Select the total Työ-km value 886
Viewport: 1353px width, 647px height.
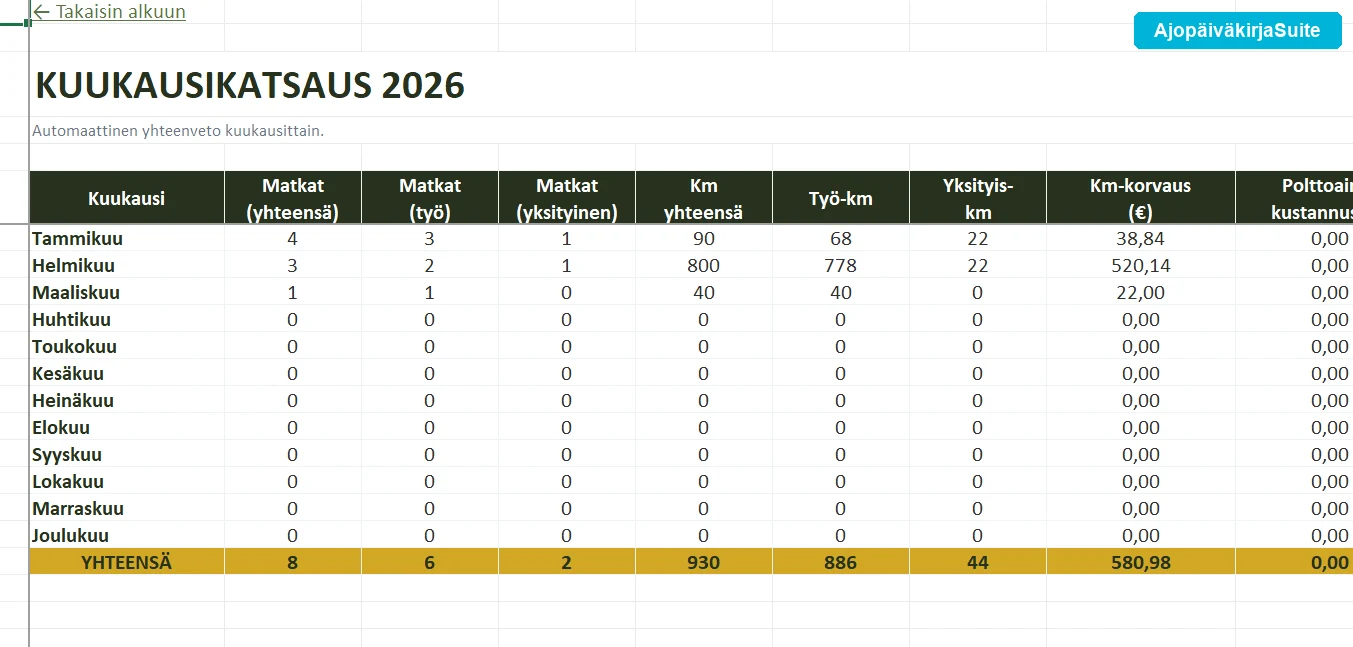click(x=841, y=563)
